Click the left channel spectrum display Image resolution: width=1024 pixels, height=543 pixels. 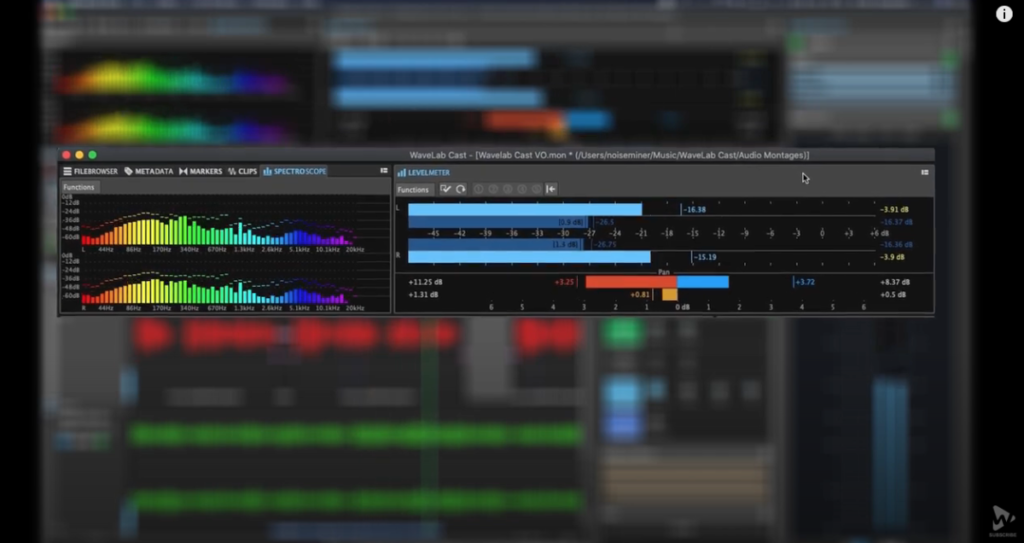click(x=220, y=228)
